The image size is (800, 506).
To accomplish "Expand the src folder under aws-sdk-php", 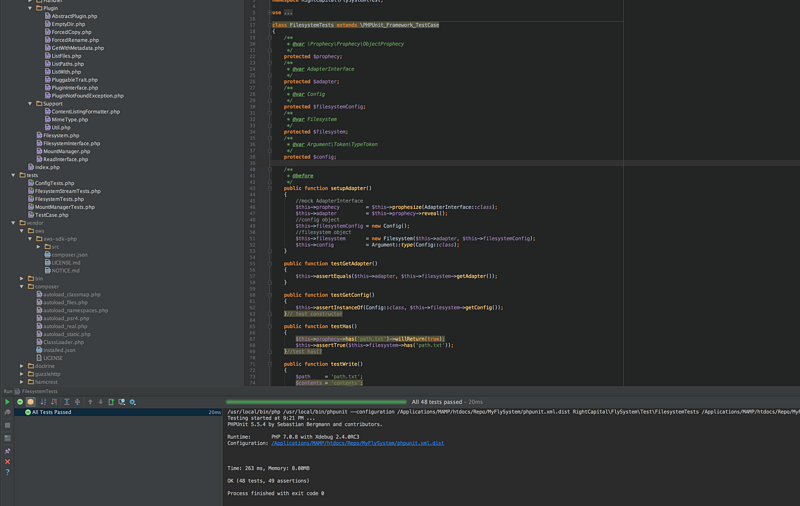I will 38,247.
